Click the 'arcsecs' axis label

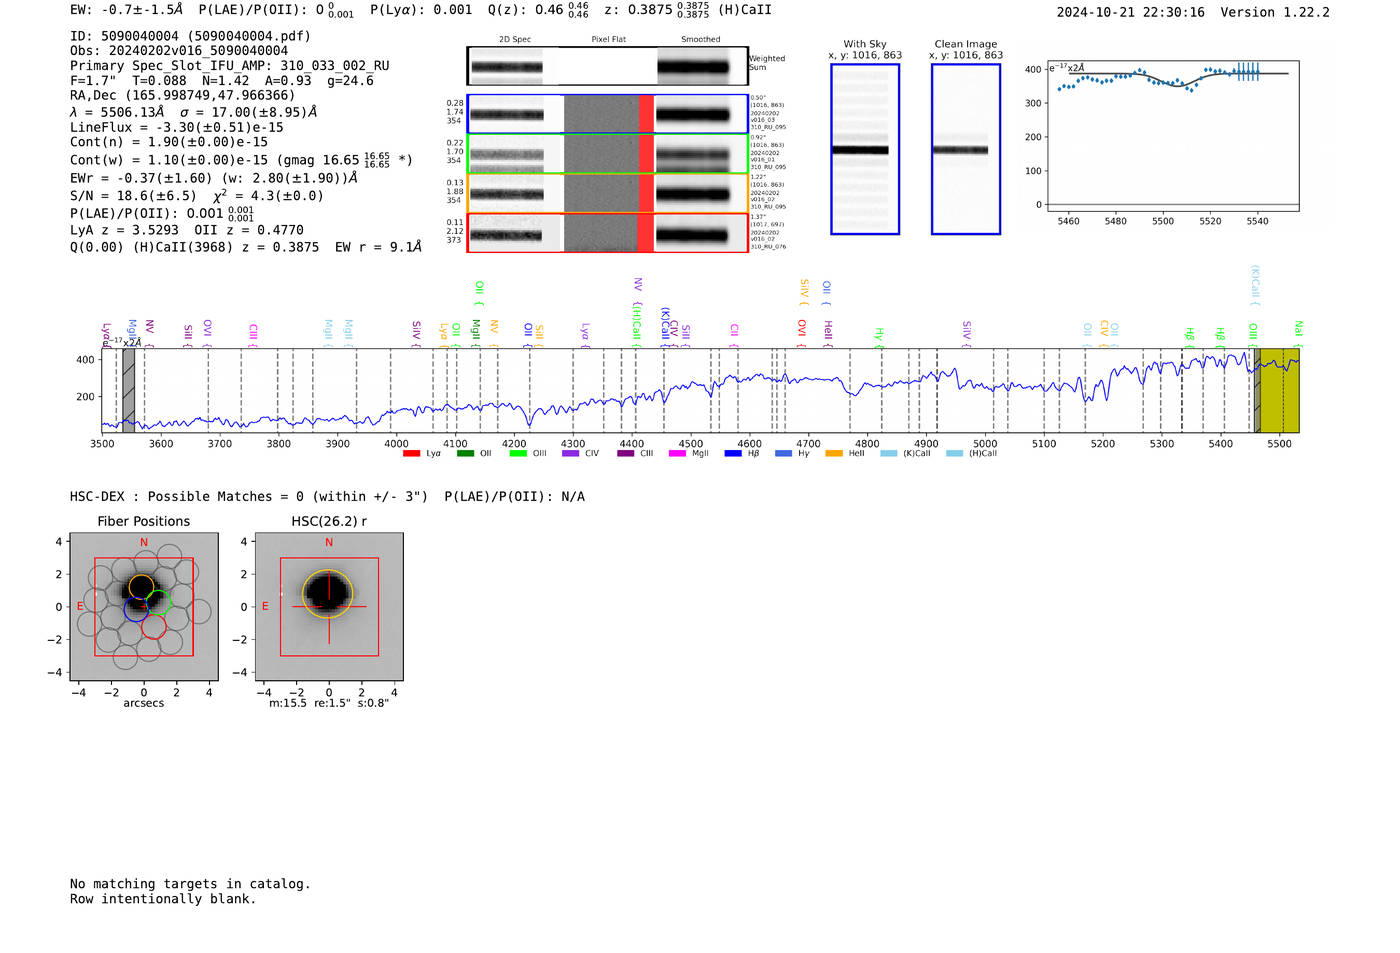(144, 703)
